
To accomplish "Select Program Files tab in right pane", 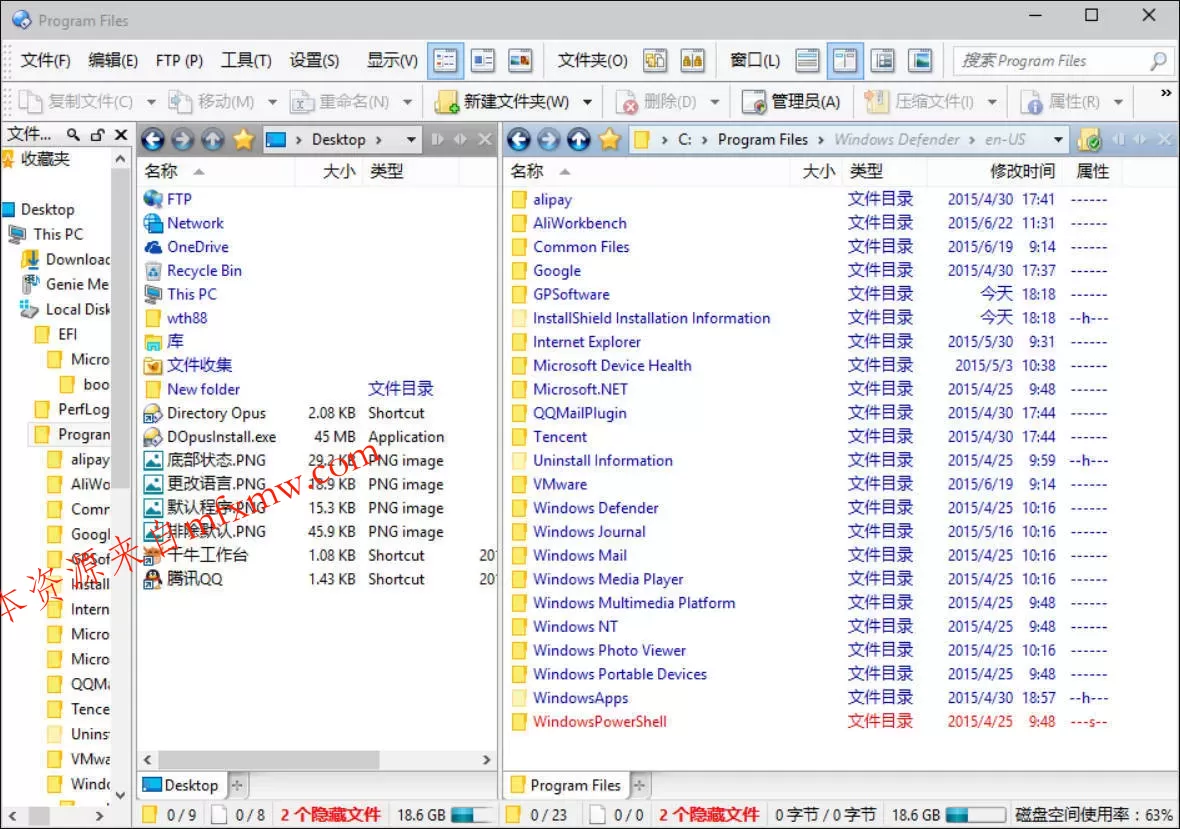I will [566, 785].
